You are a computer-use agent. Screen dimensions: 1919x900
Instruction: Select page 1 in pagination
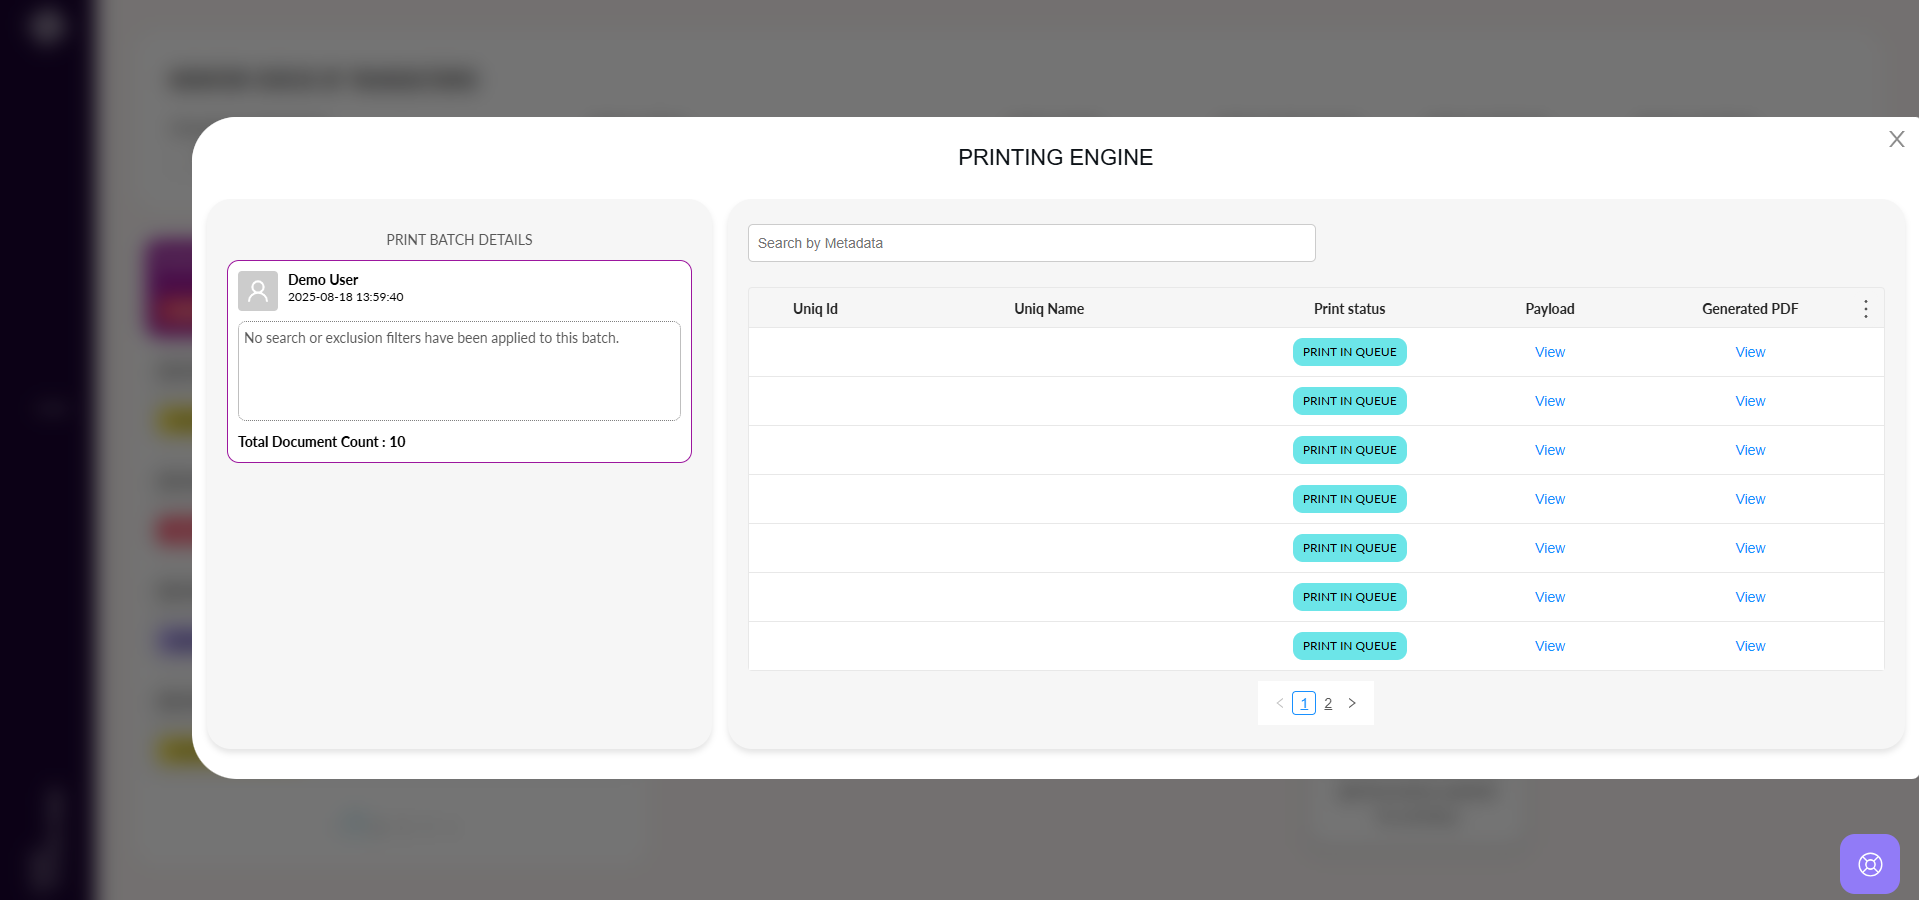pyautogui.click(x=1303, y=703)
